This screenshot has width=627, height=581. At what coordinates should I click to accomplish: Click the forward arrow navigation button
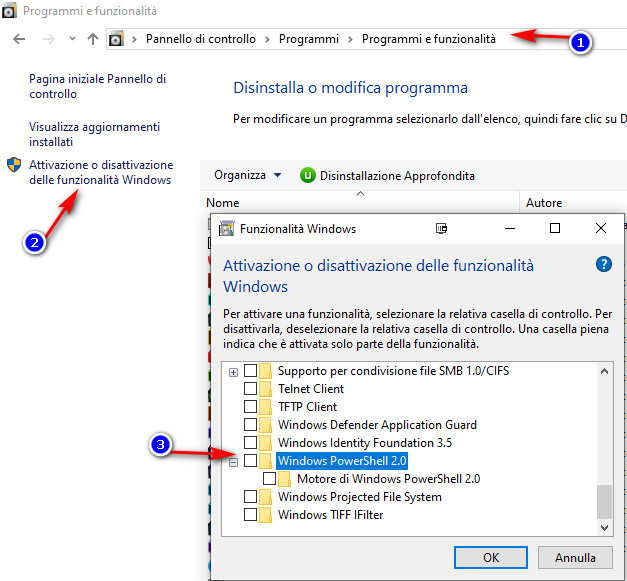click(48, 39)
